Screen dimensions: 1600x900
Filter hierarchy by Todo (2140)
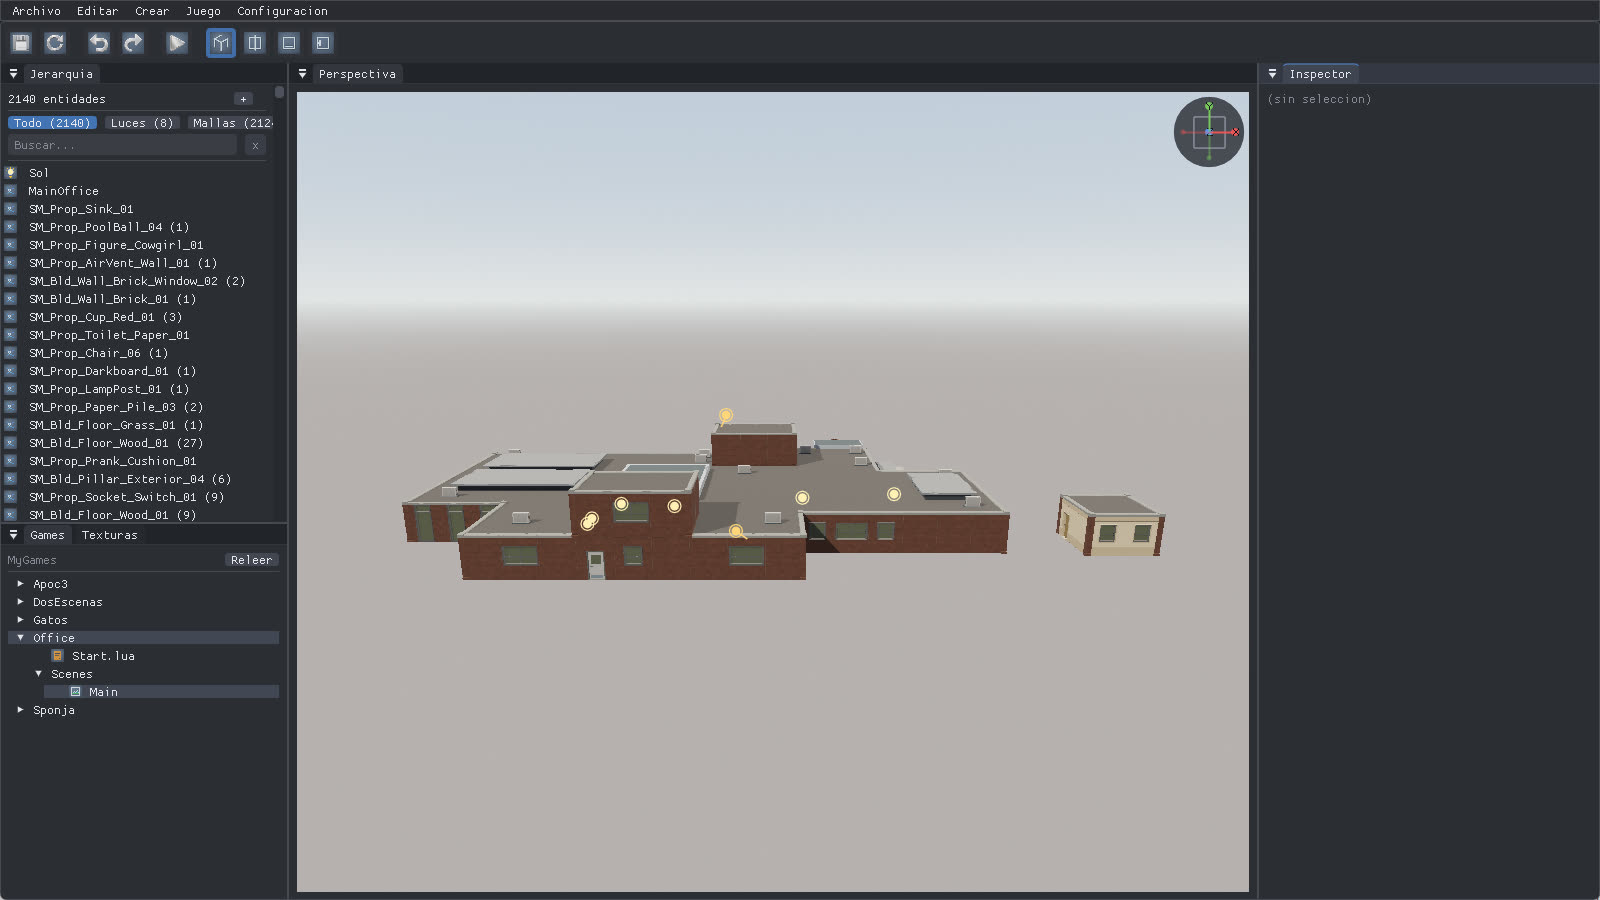[x=52, y=123]
